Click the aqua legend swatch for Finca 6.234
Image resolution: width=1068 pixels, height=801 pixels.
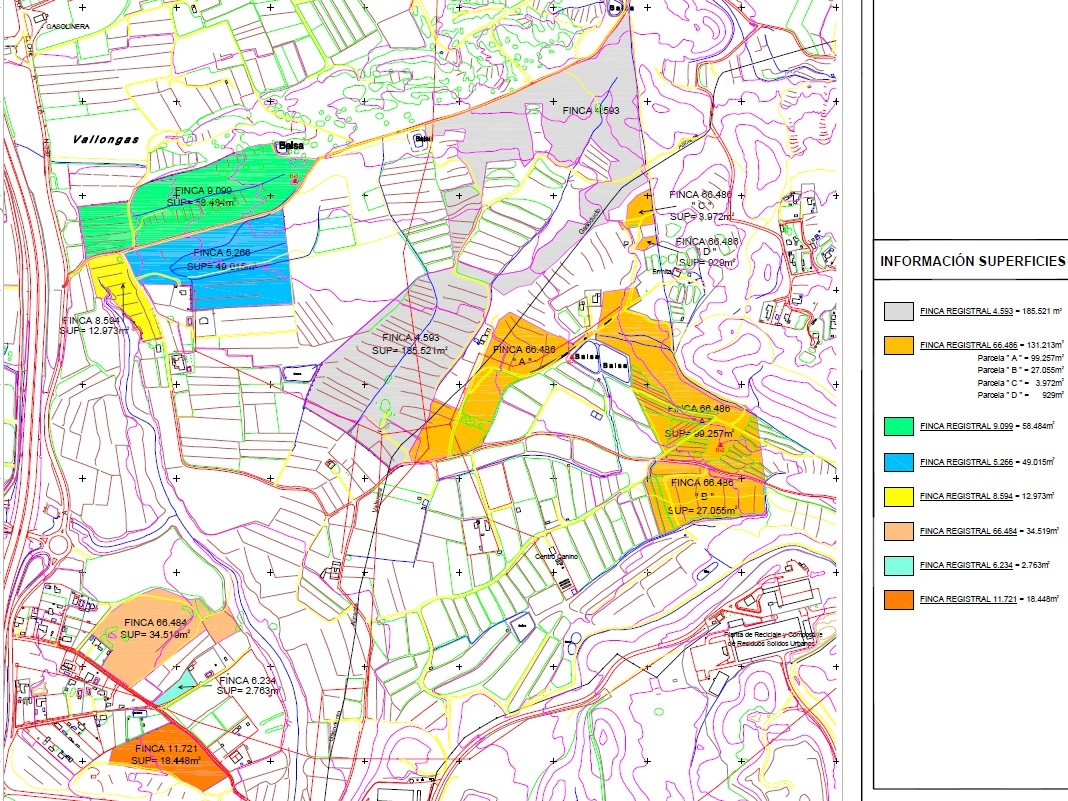tap(898, 565)
